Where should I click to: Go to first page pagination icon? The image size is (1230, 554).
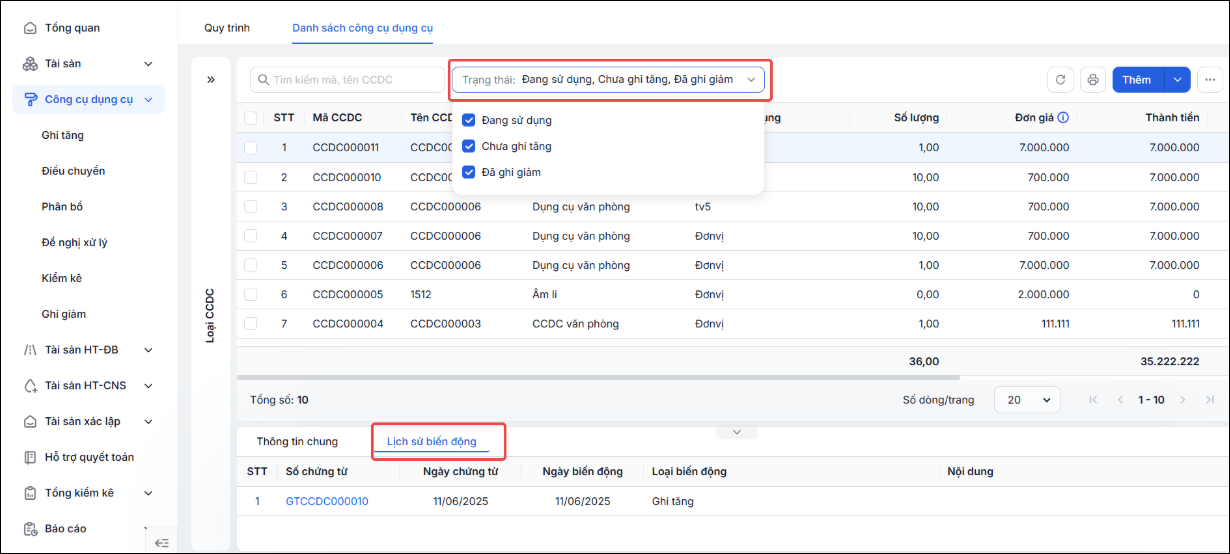(1093, 400)
